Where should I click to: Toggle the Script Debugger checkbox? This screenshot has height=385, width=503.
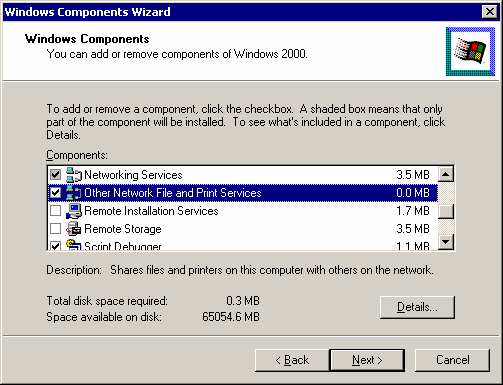pyautogui.click(x=55, y=246)
